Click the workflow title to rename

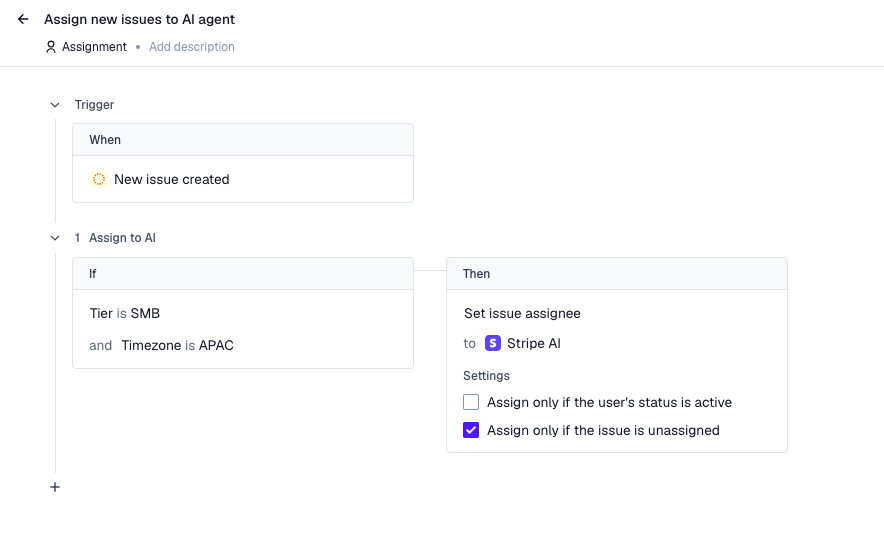point(140,19)
